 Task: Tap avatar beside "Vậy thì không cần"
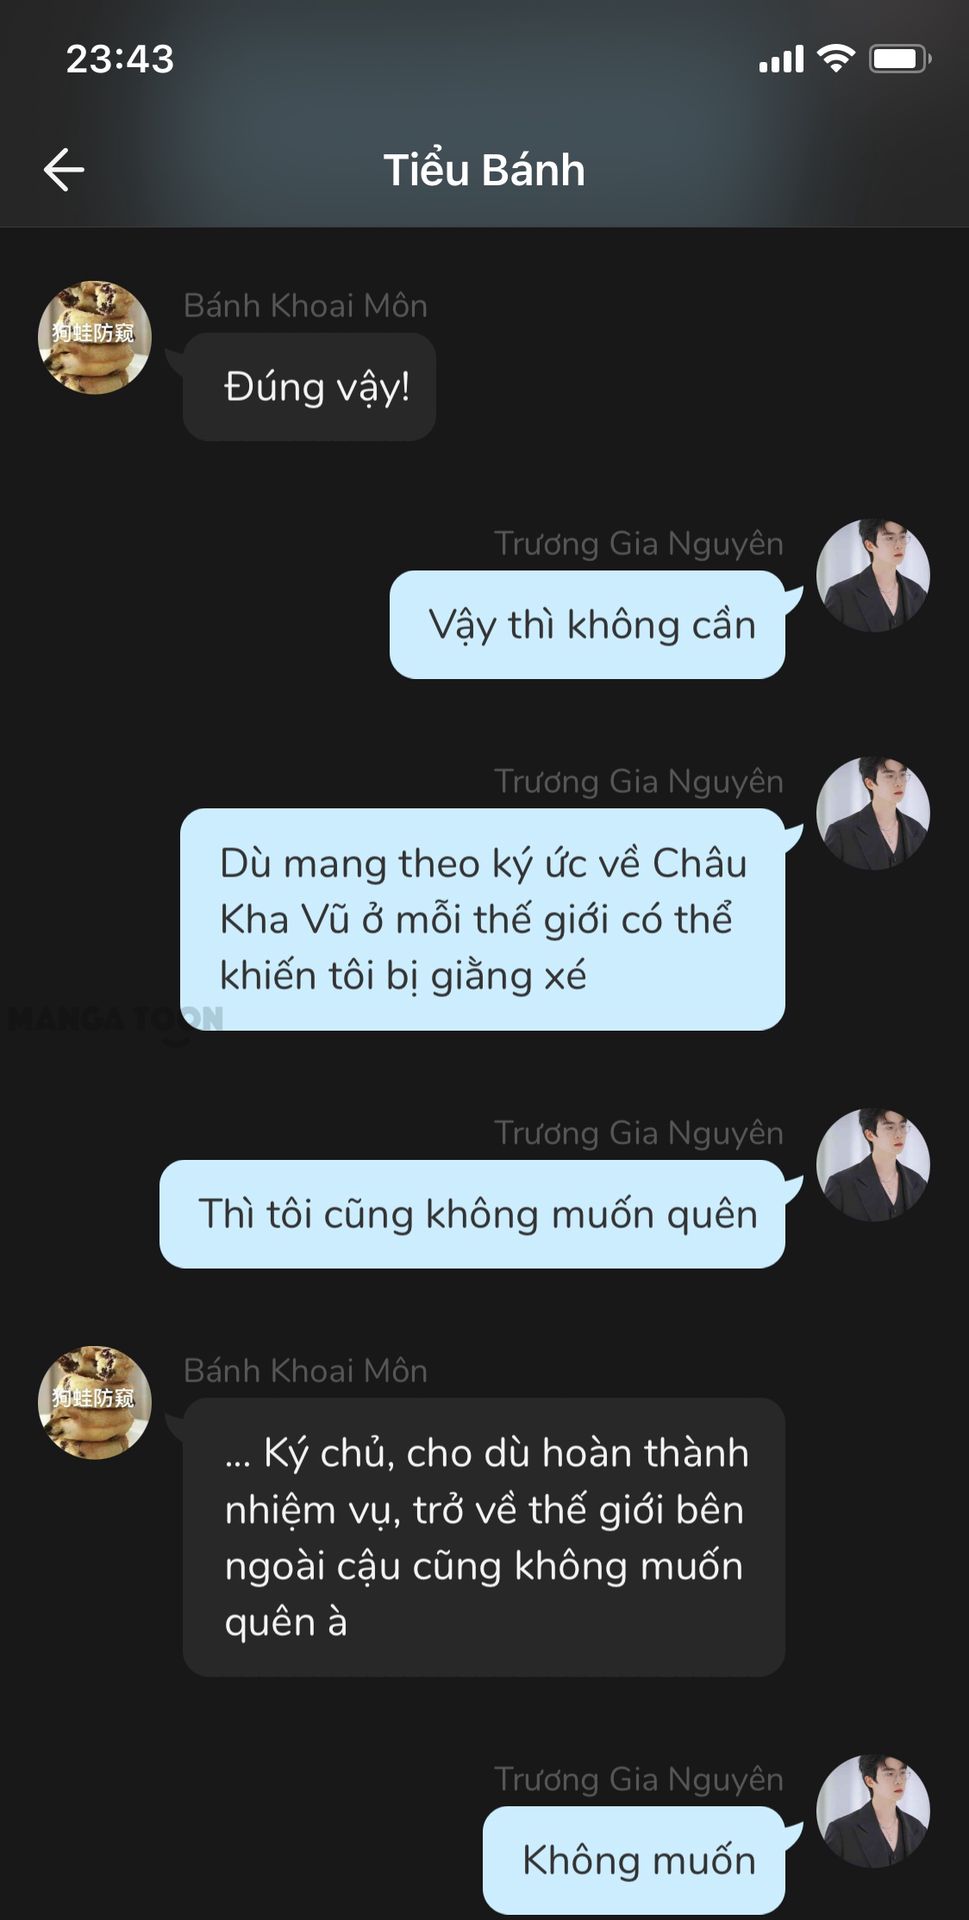click(x=873, y=575)
